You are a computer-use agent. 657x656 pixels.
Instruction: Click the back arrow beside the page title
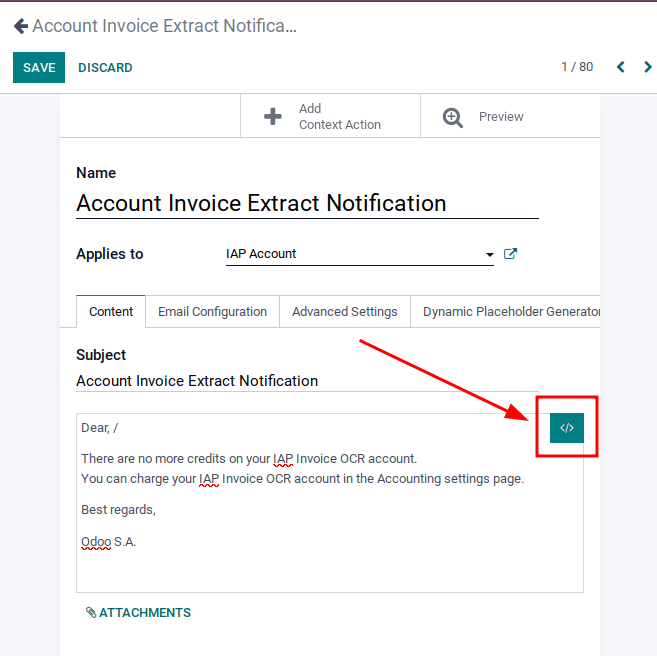click(20, 26)
